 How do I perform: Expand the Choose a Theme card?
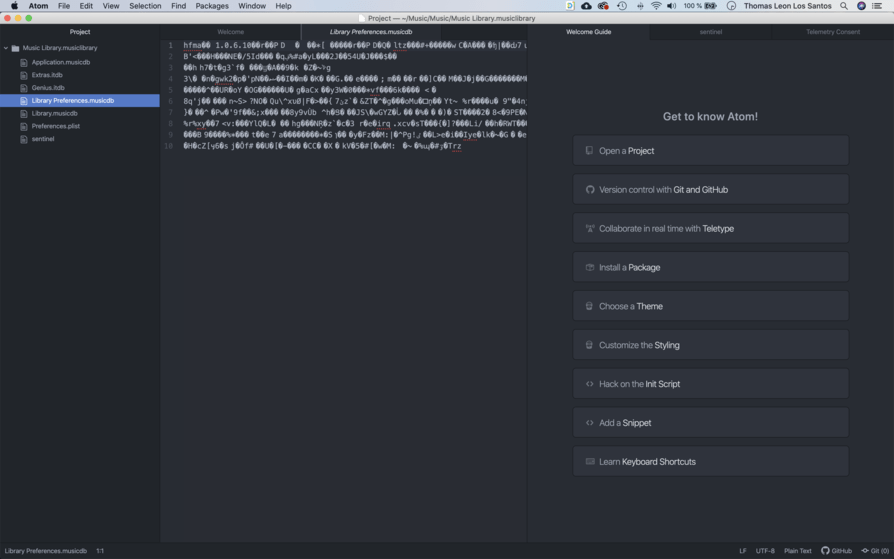710,306
